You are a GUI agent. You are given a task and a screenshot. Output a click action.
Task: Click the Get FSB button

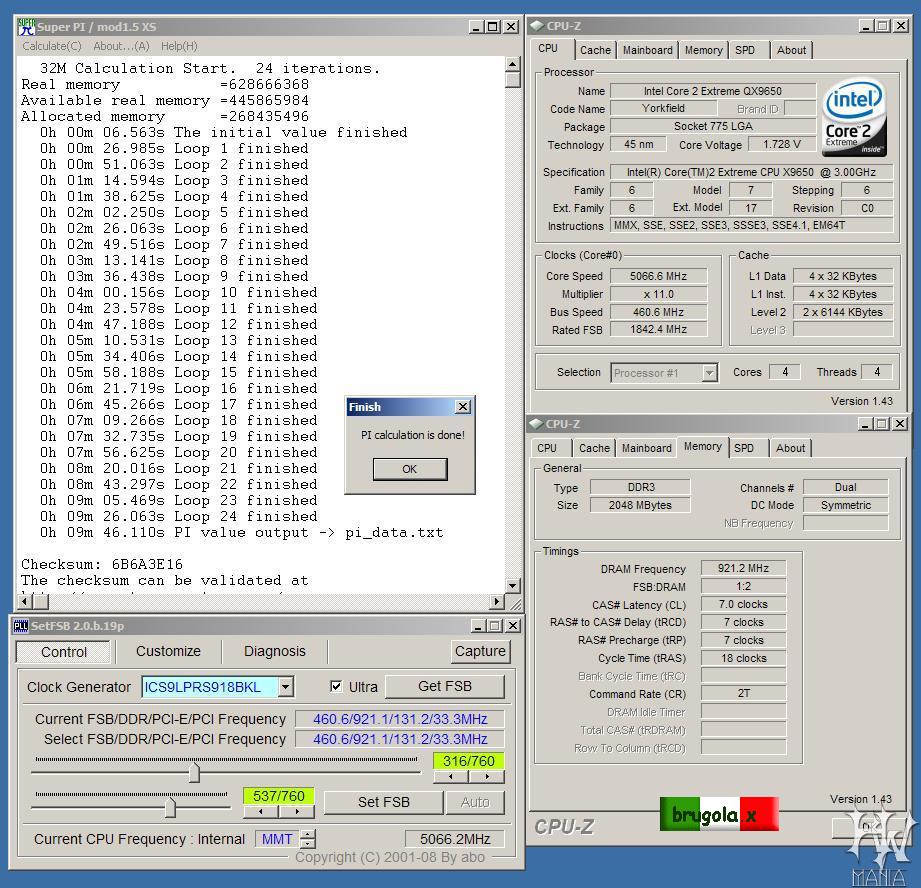(445, 687)
